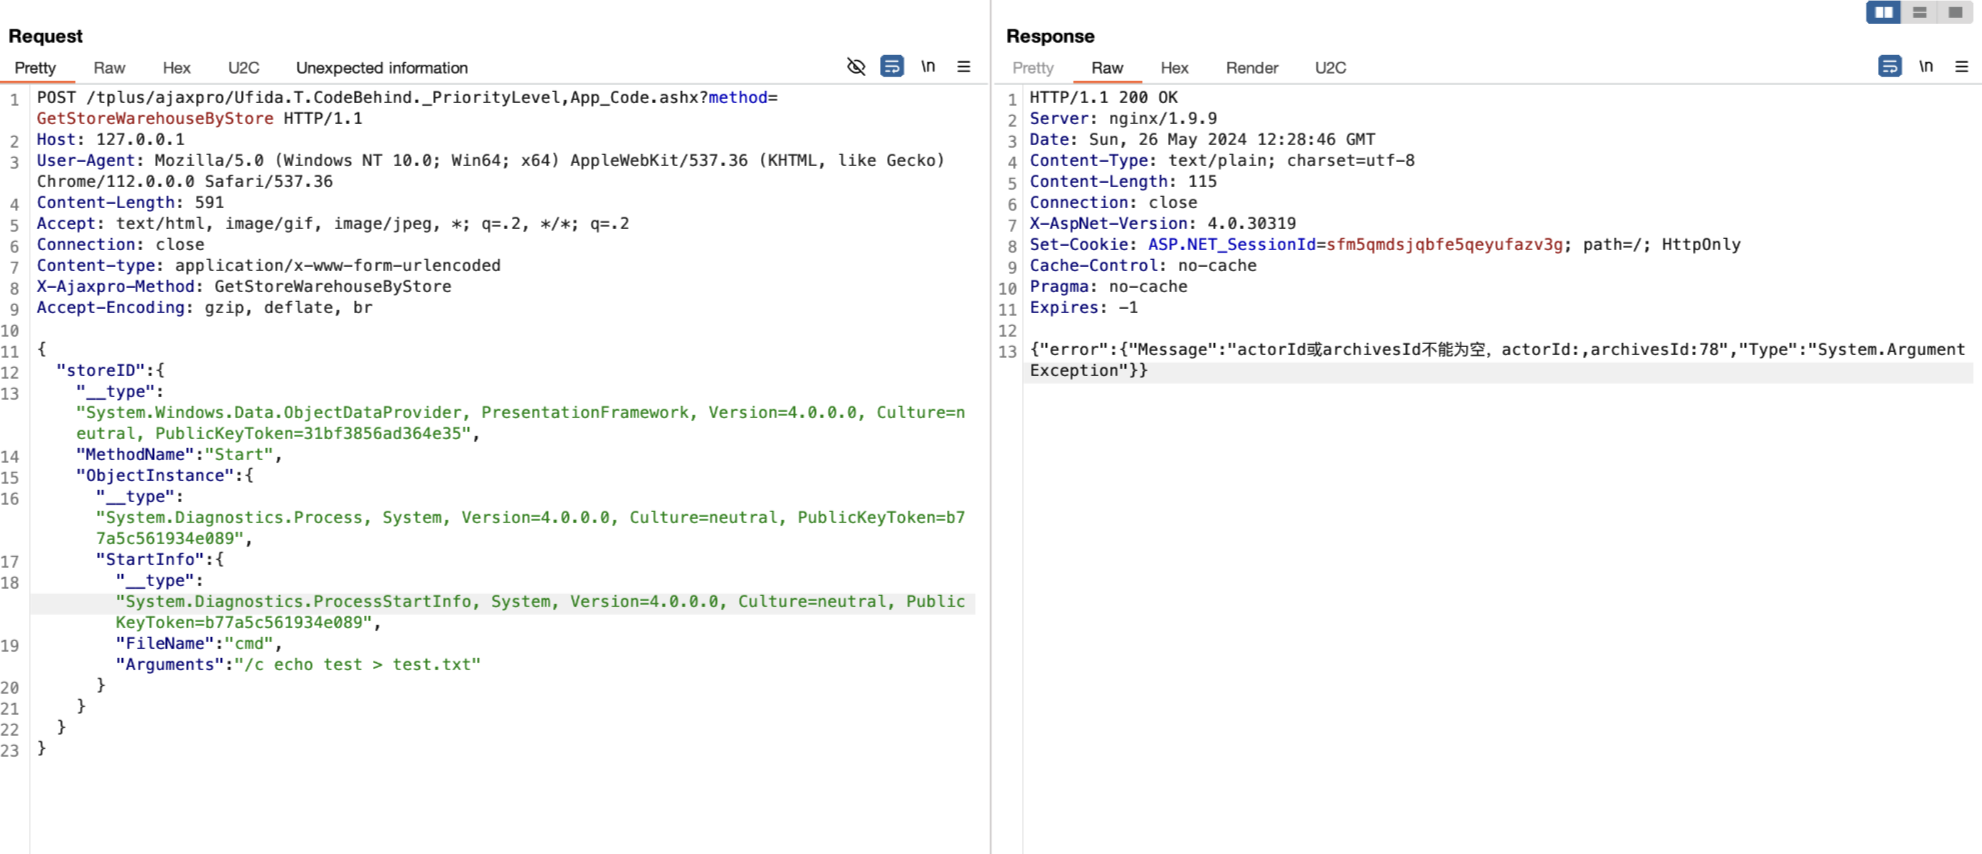
Task: Click HTTP/1.1 200 OK status line
Action: pyautogui.click(x=1104, y=97)
